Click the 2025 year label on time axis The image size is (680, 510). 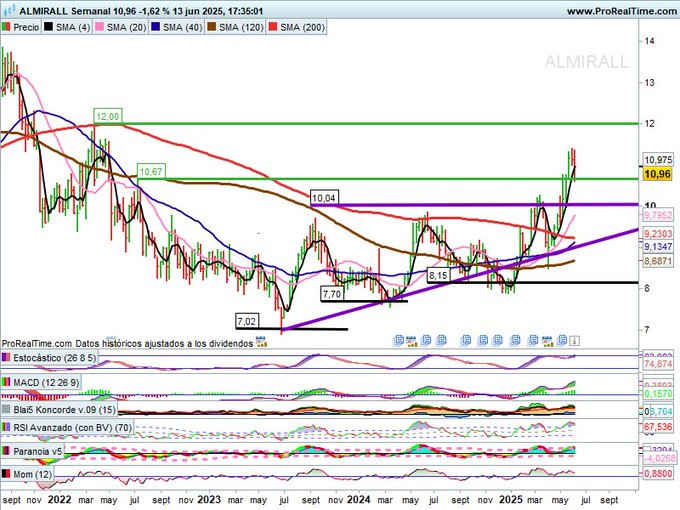pyautogui.click(x=511, y=499)
